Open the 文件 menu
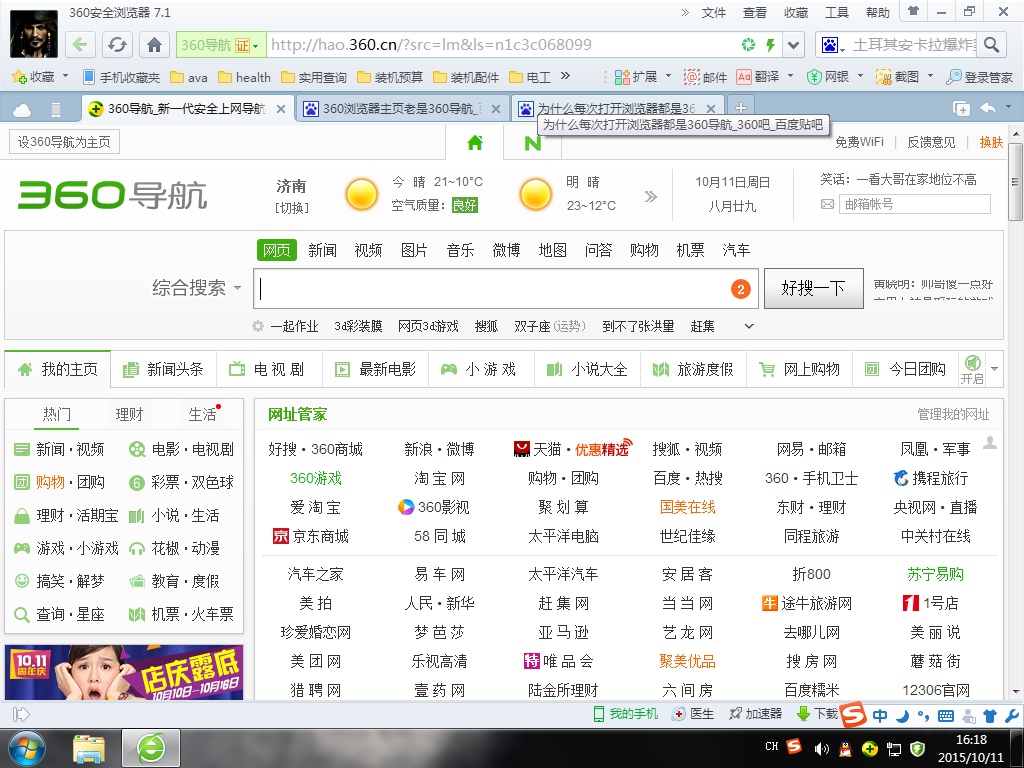Image resolution: width=1024 pixels, height=768 pixels. tap(713, 13)
